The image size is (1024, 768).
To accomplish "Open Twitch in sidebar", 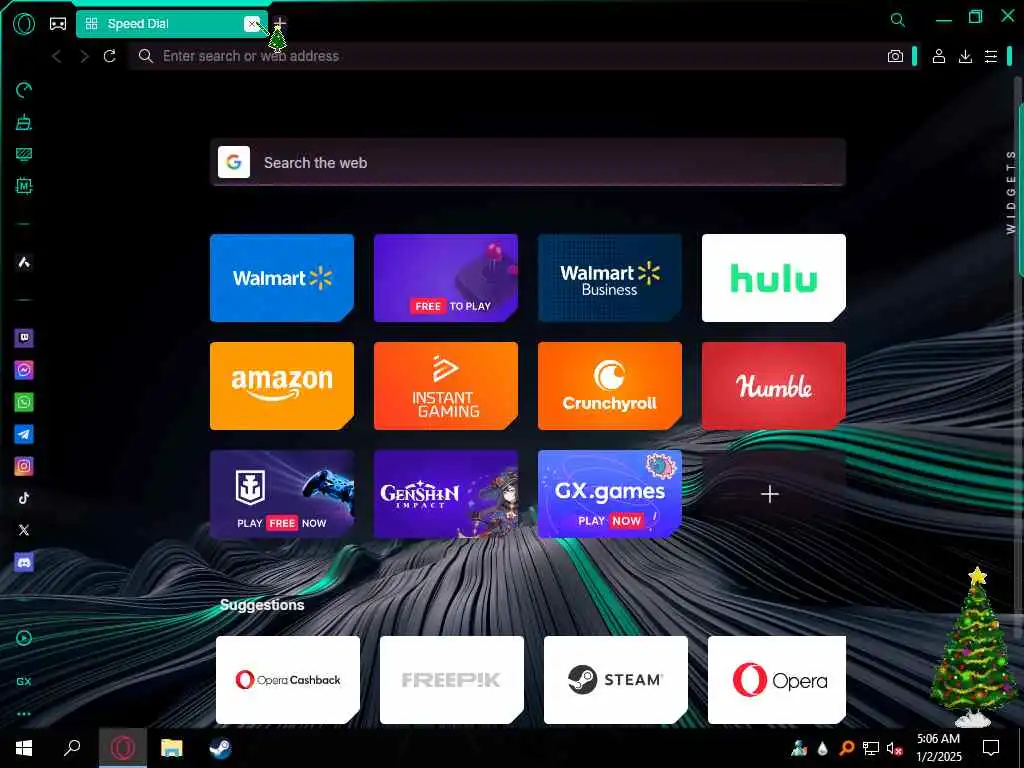I will click(24, 338).
